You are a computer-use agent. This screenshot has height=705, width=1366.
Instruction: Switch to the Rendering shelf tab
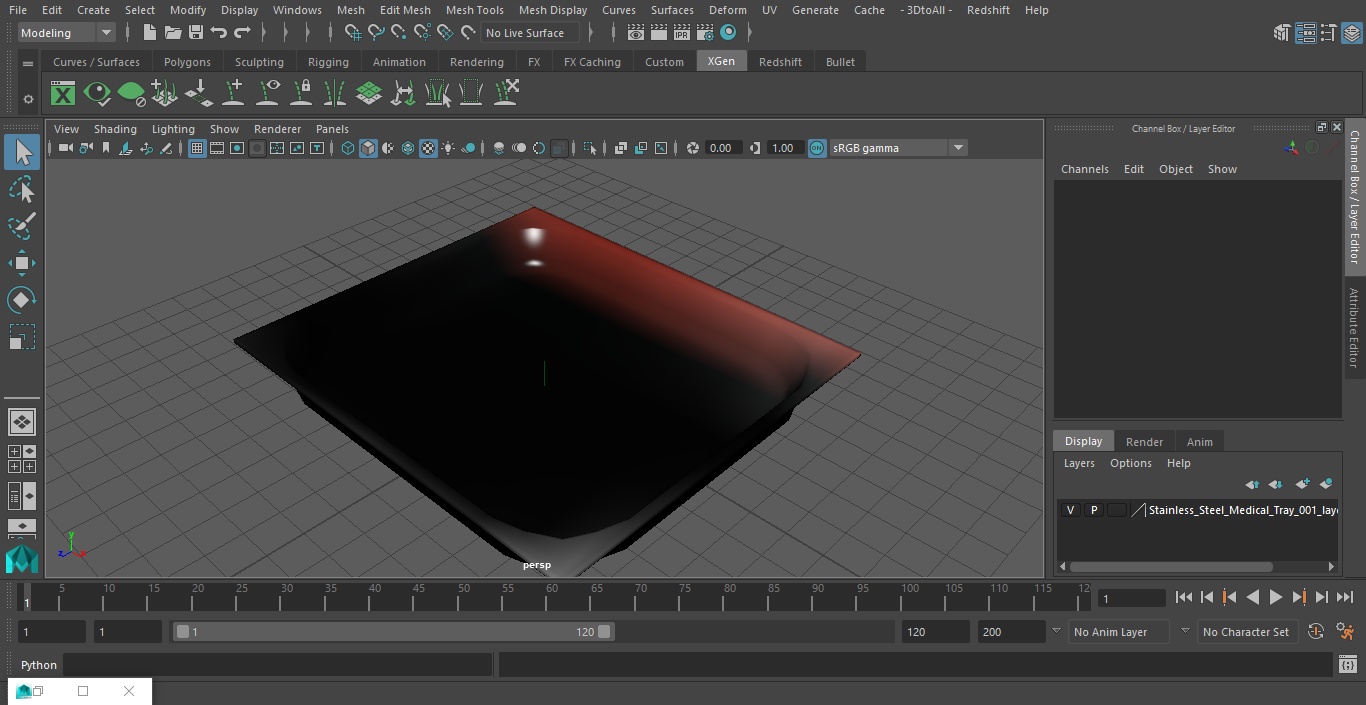(x=476, y=62)
